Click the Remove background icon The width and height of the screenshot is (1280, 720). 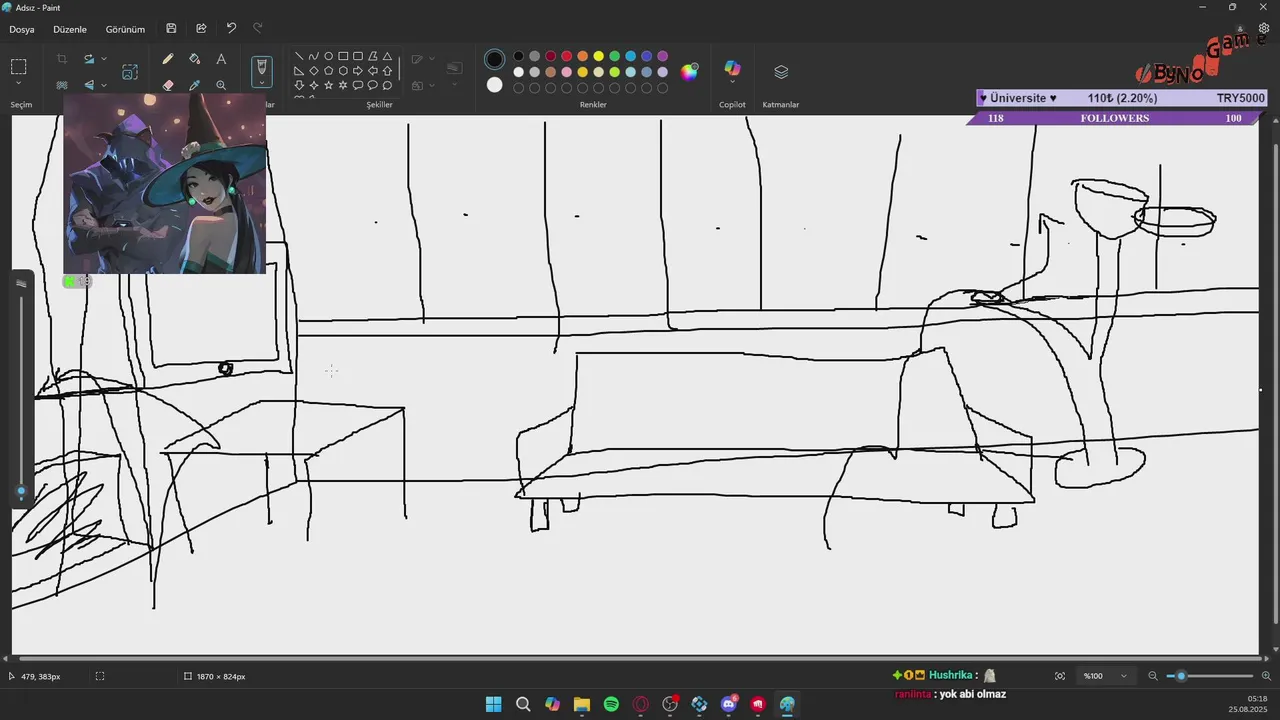[x=62, y=85]
